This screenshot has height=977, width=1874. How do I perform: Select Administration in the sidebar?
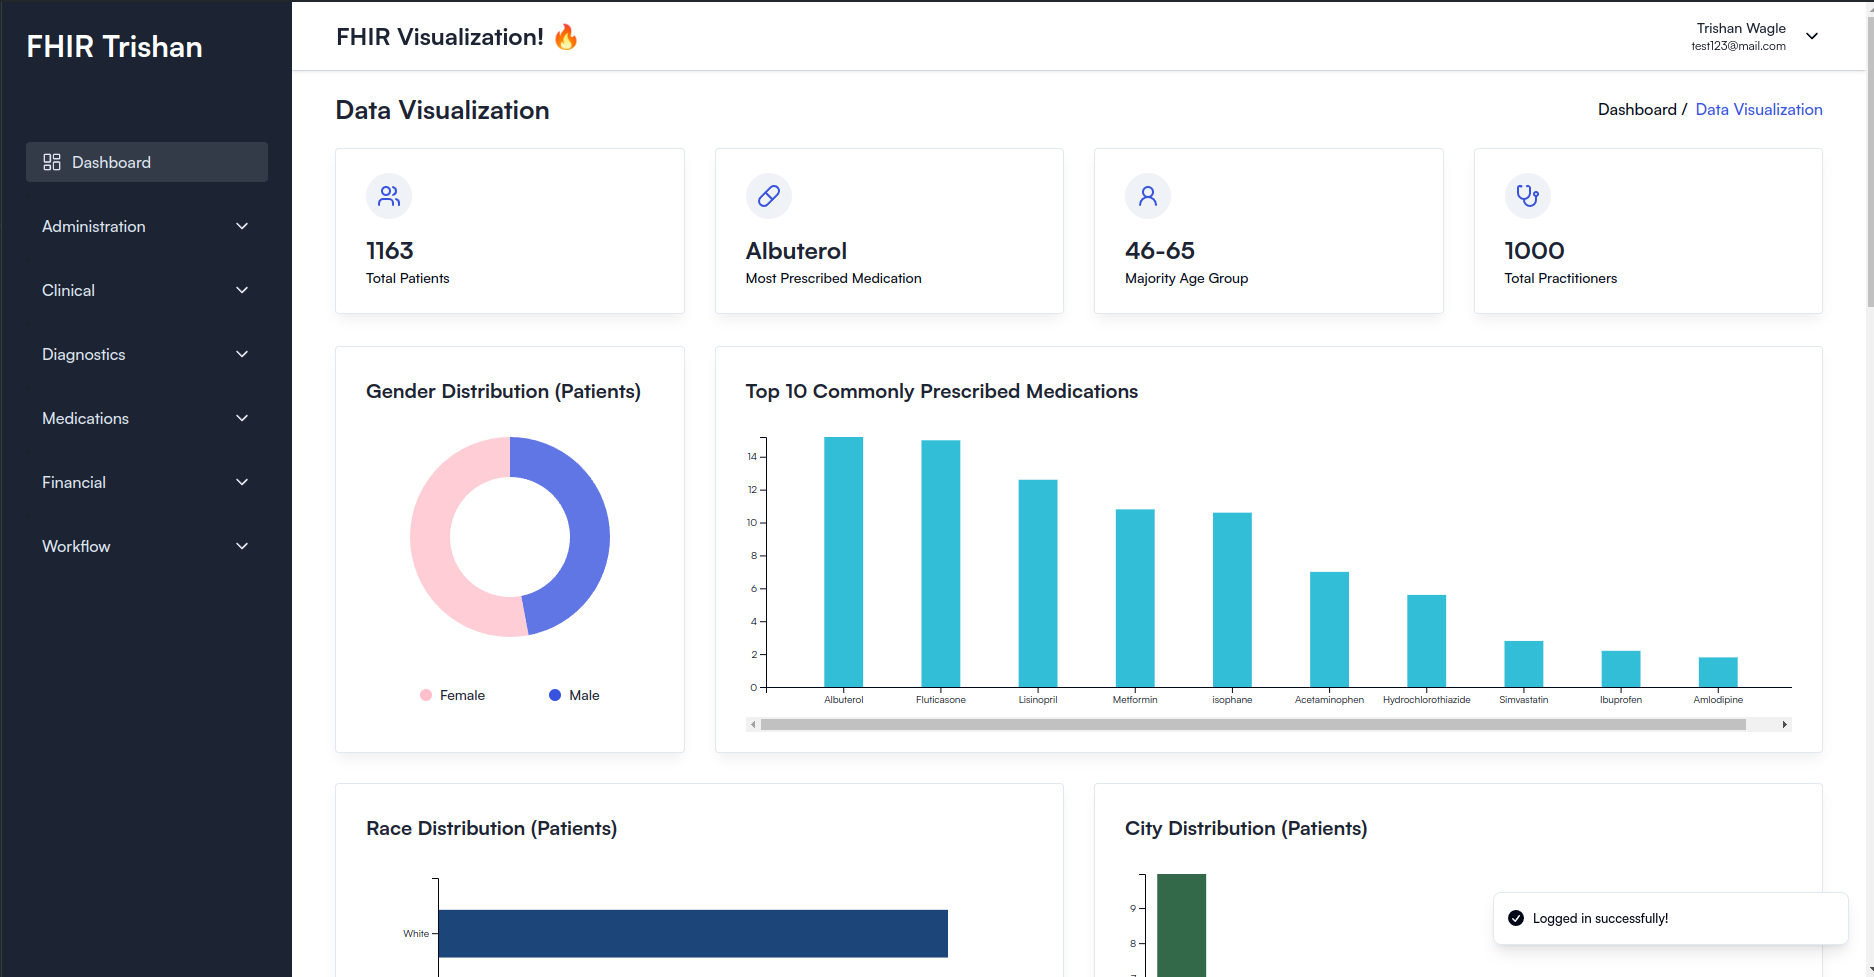[x=147, y=226]
